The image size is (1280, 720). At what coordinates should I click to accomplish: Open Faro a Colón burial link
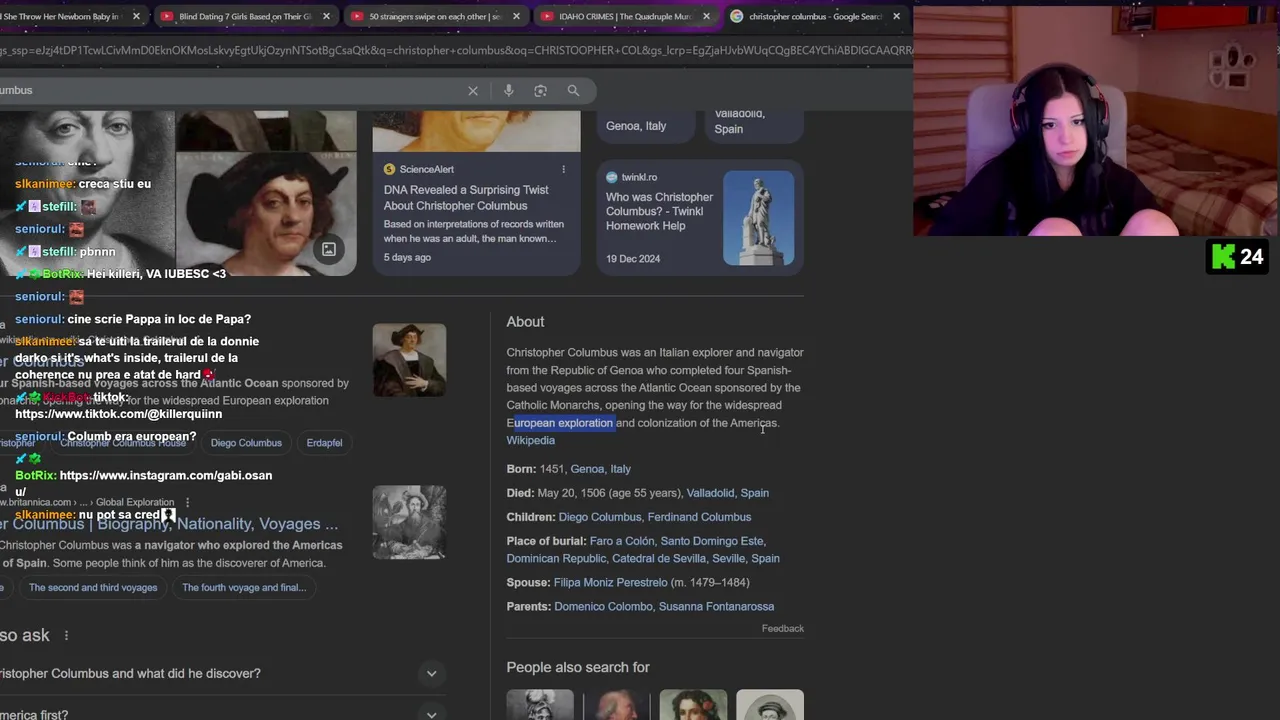[621, 541]
